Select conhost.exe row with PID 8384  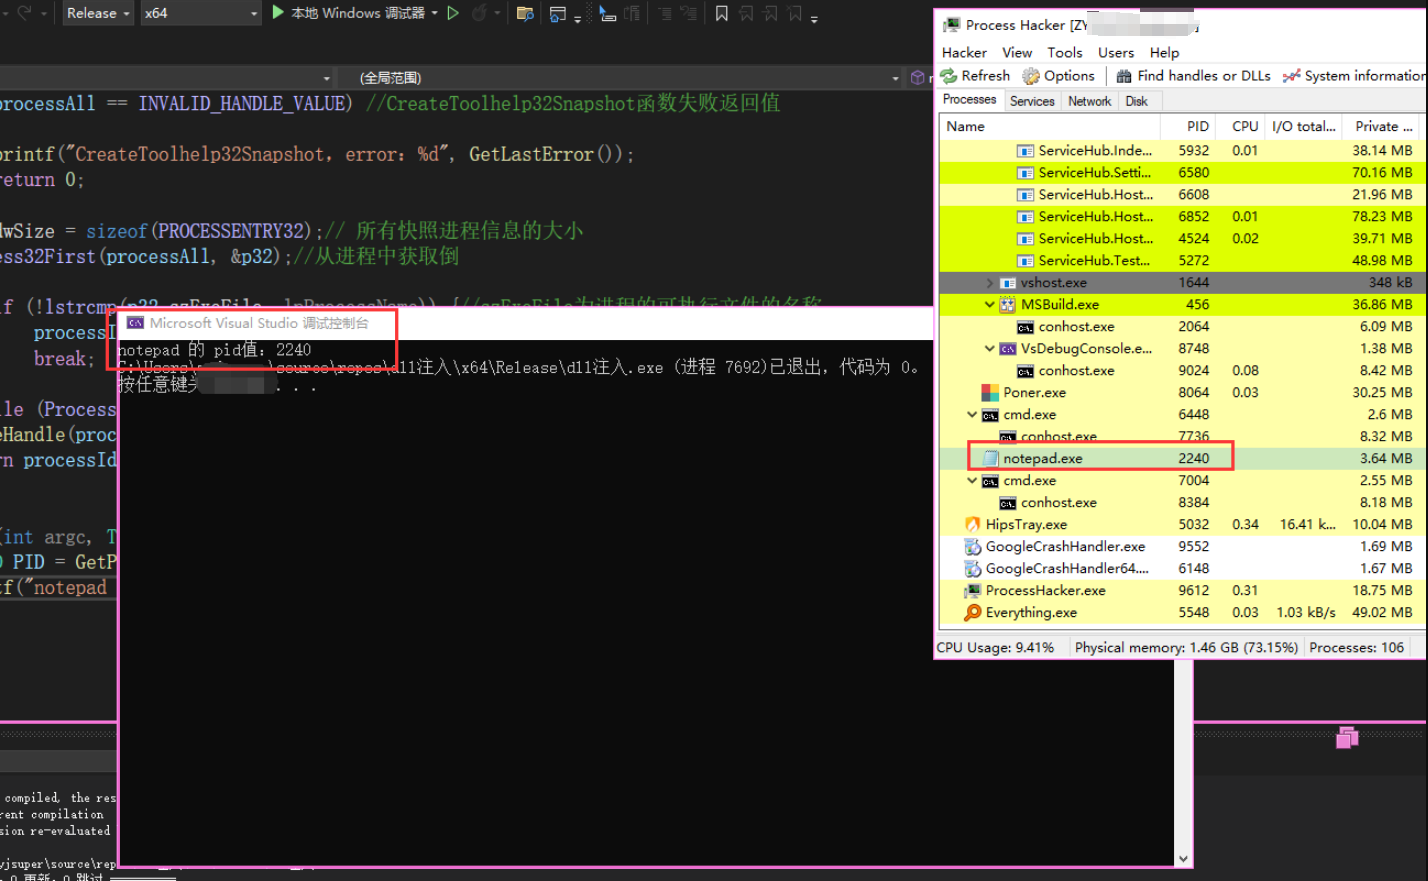(1181, 502)
